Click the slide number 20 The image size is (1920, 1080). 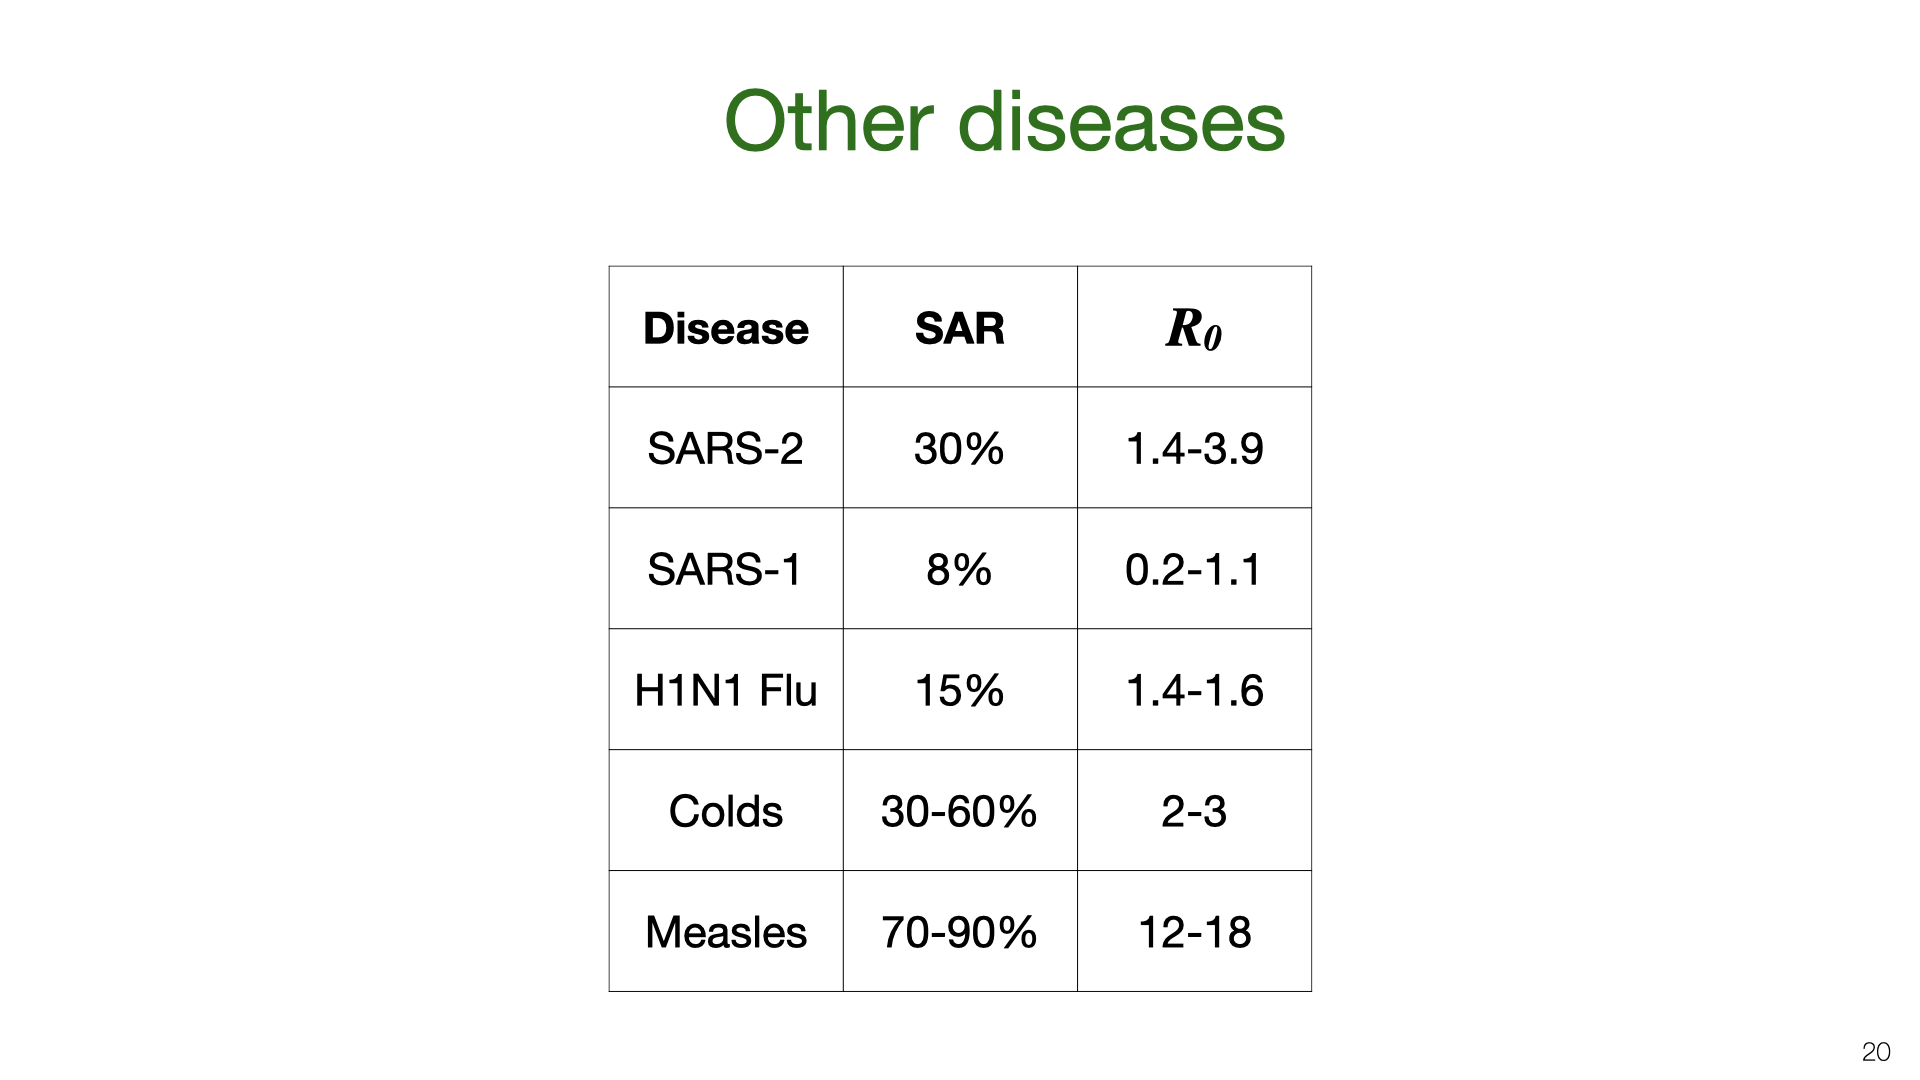click(x=1876, y=1052)
